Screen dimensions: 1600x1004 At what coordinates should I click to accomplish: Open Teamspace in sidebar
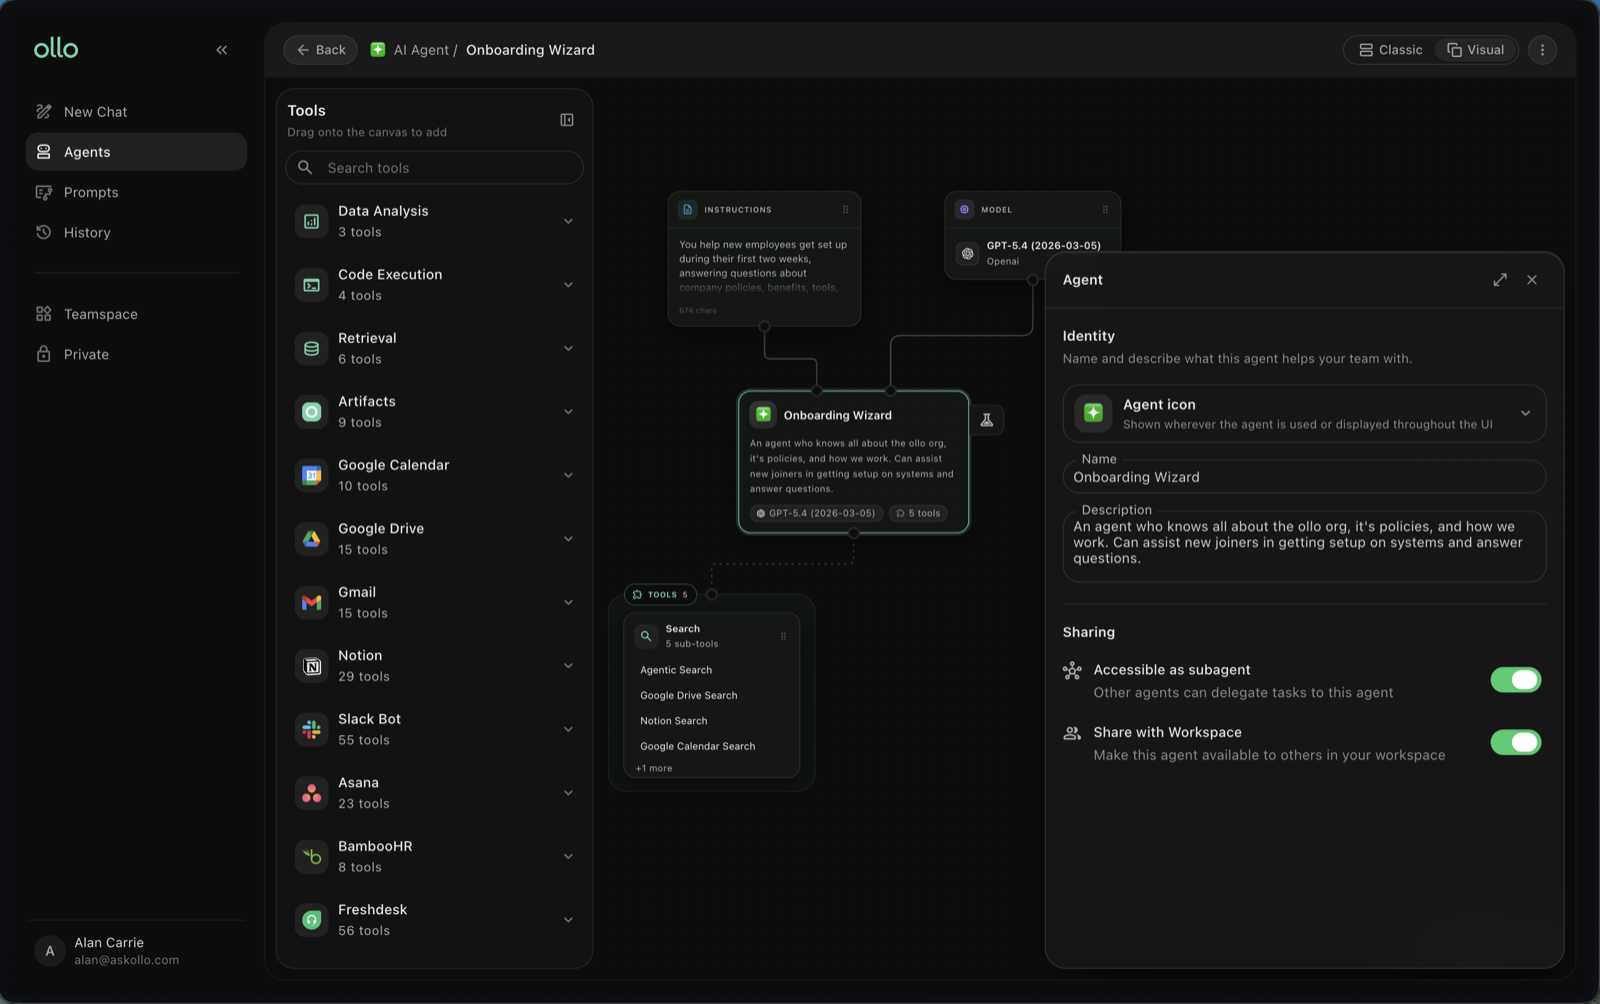136,314
